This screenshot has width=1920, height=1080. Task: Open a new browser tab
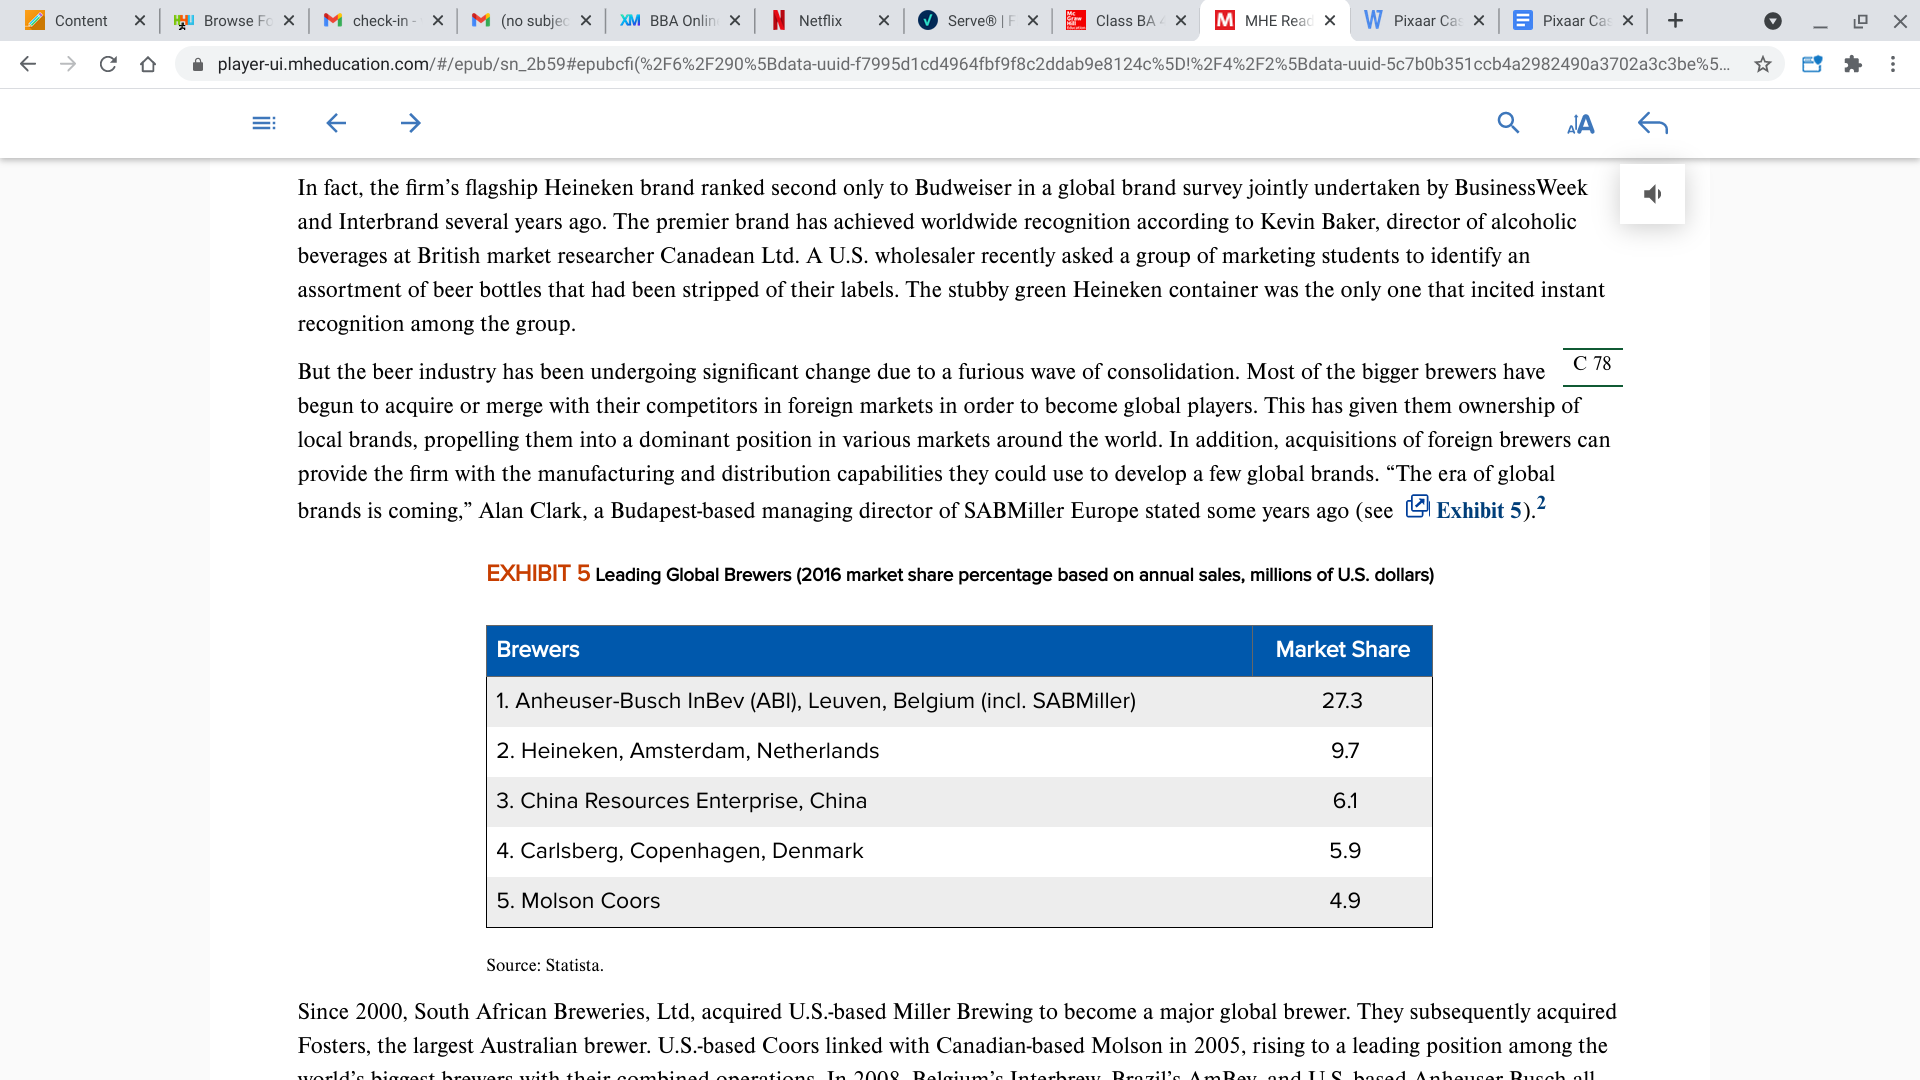[1676, 20]
